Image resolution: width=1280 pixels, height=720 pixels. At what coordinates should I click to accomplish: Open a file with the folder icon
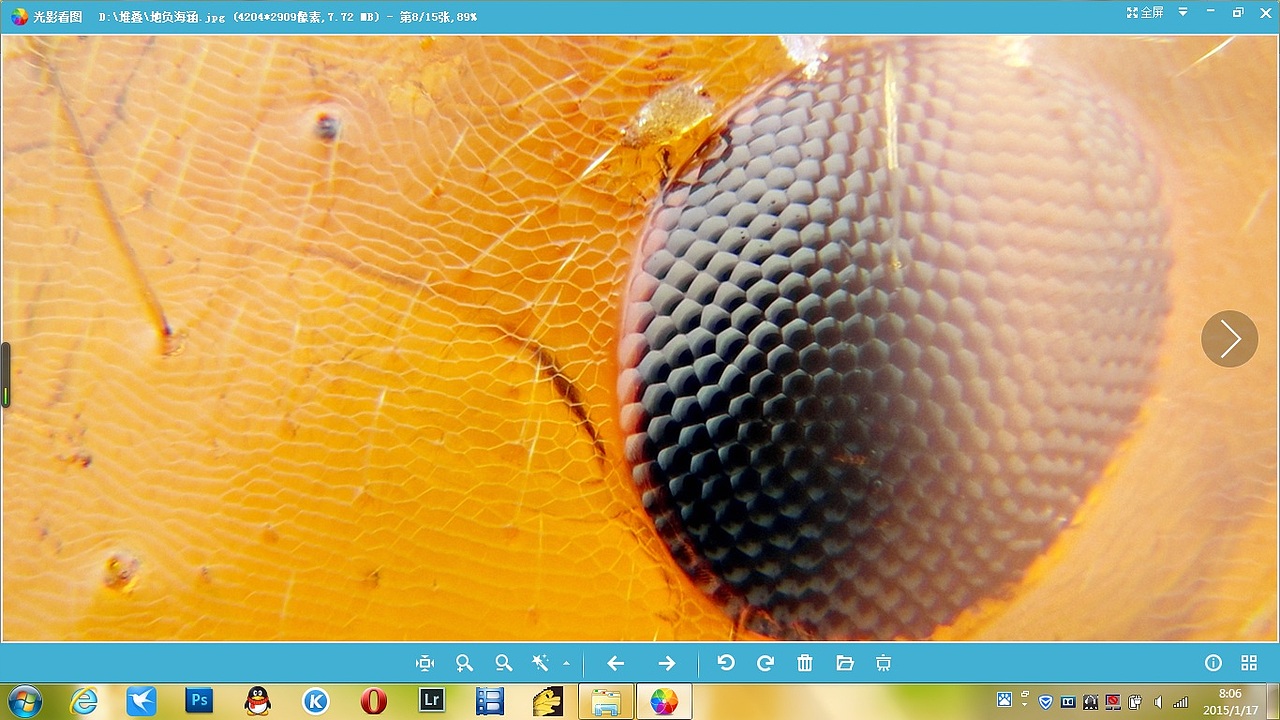(x=845, y=663)
